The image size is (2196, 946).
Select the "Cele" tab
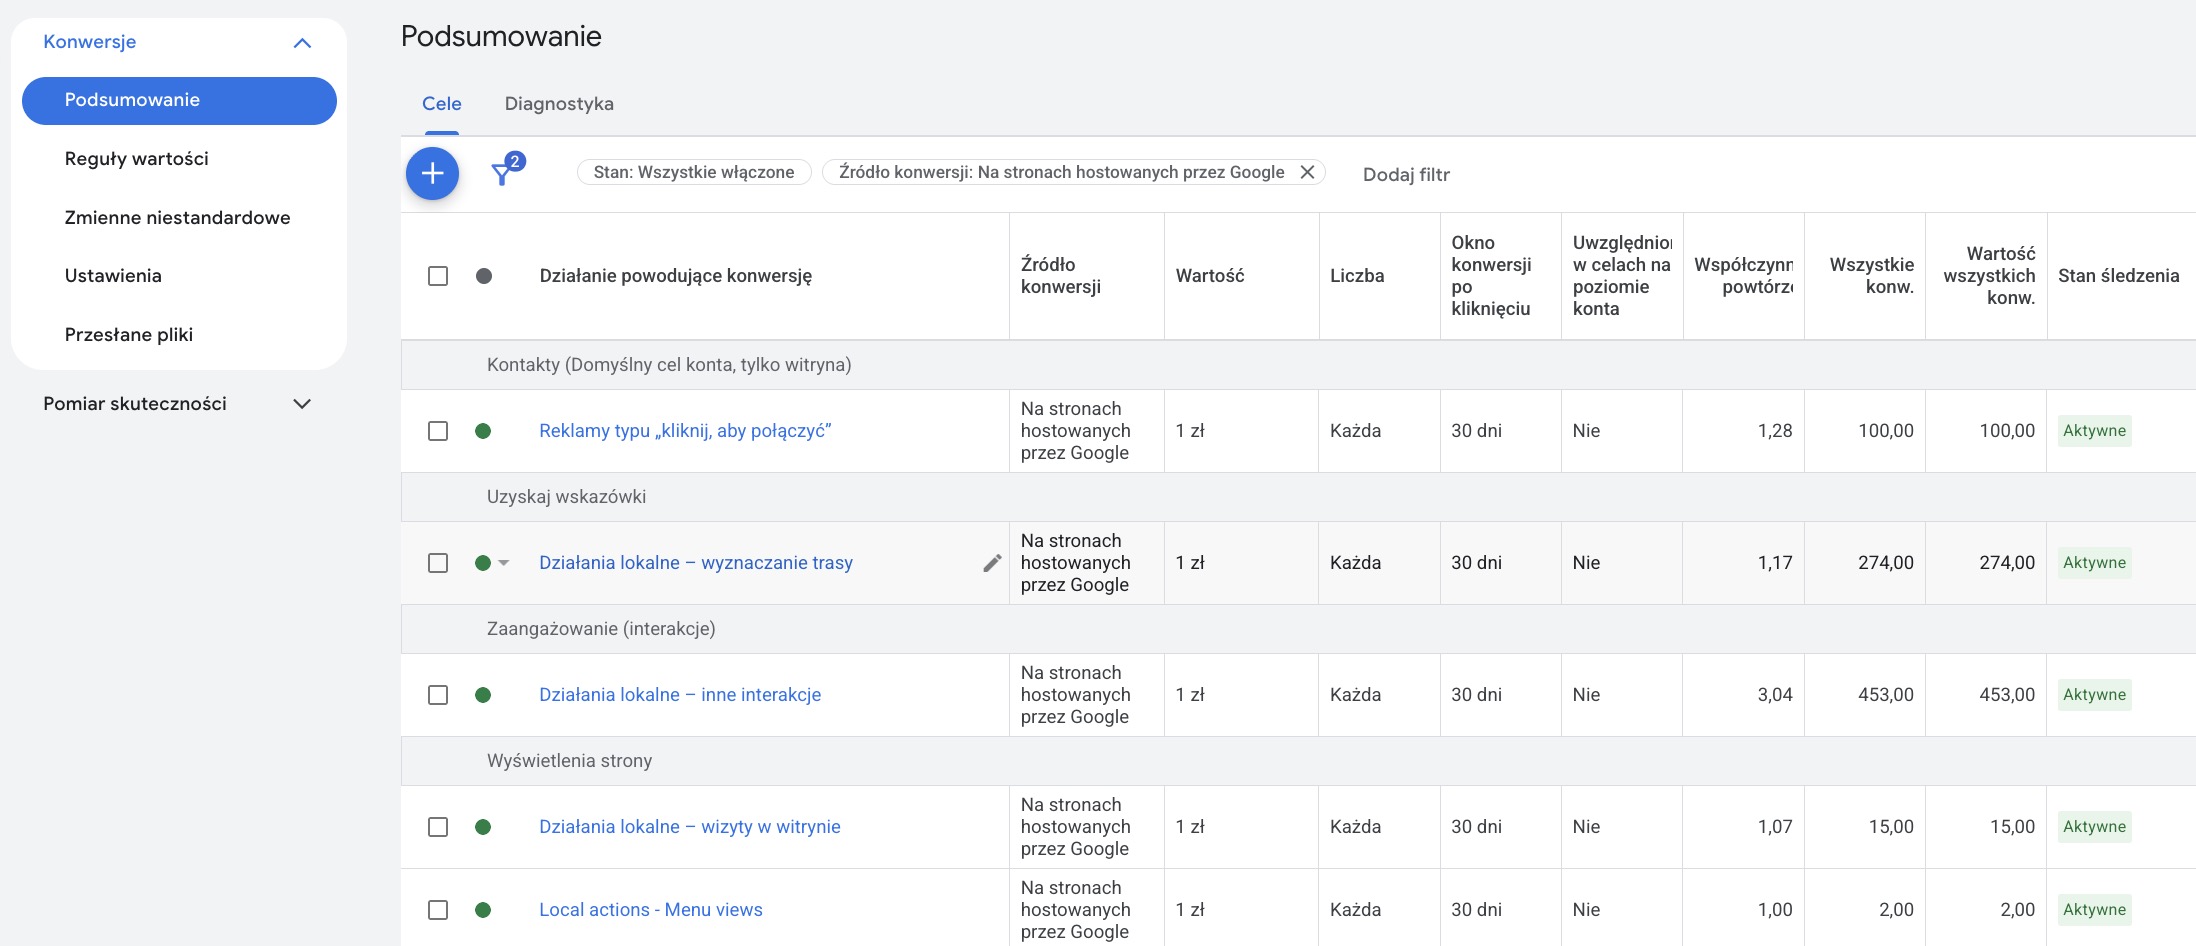441,103
